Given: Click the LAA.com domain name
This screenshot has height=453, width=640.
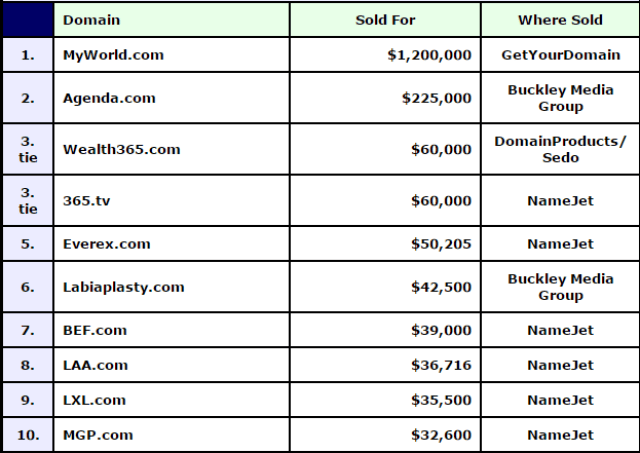Looking at the screenshot, I should click(x=95, y=365).
